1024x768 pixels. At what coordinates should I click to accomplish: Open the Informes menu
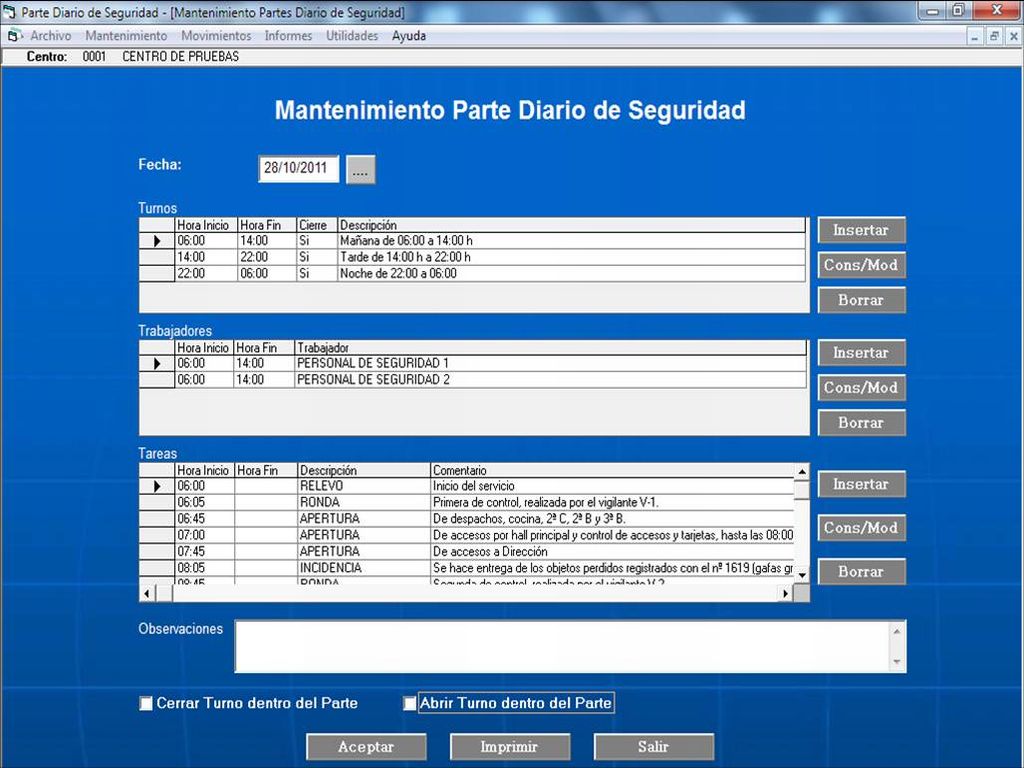288,36
